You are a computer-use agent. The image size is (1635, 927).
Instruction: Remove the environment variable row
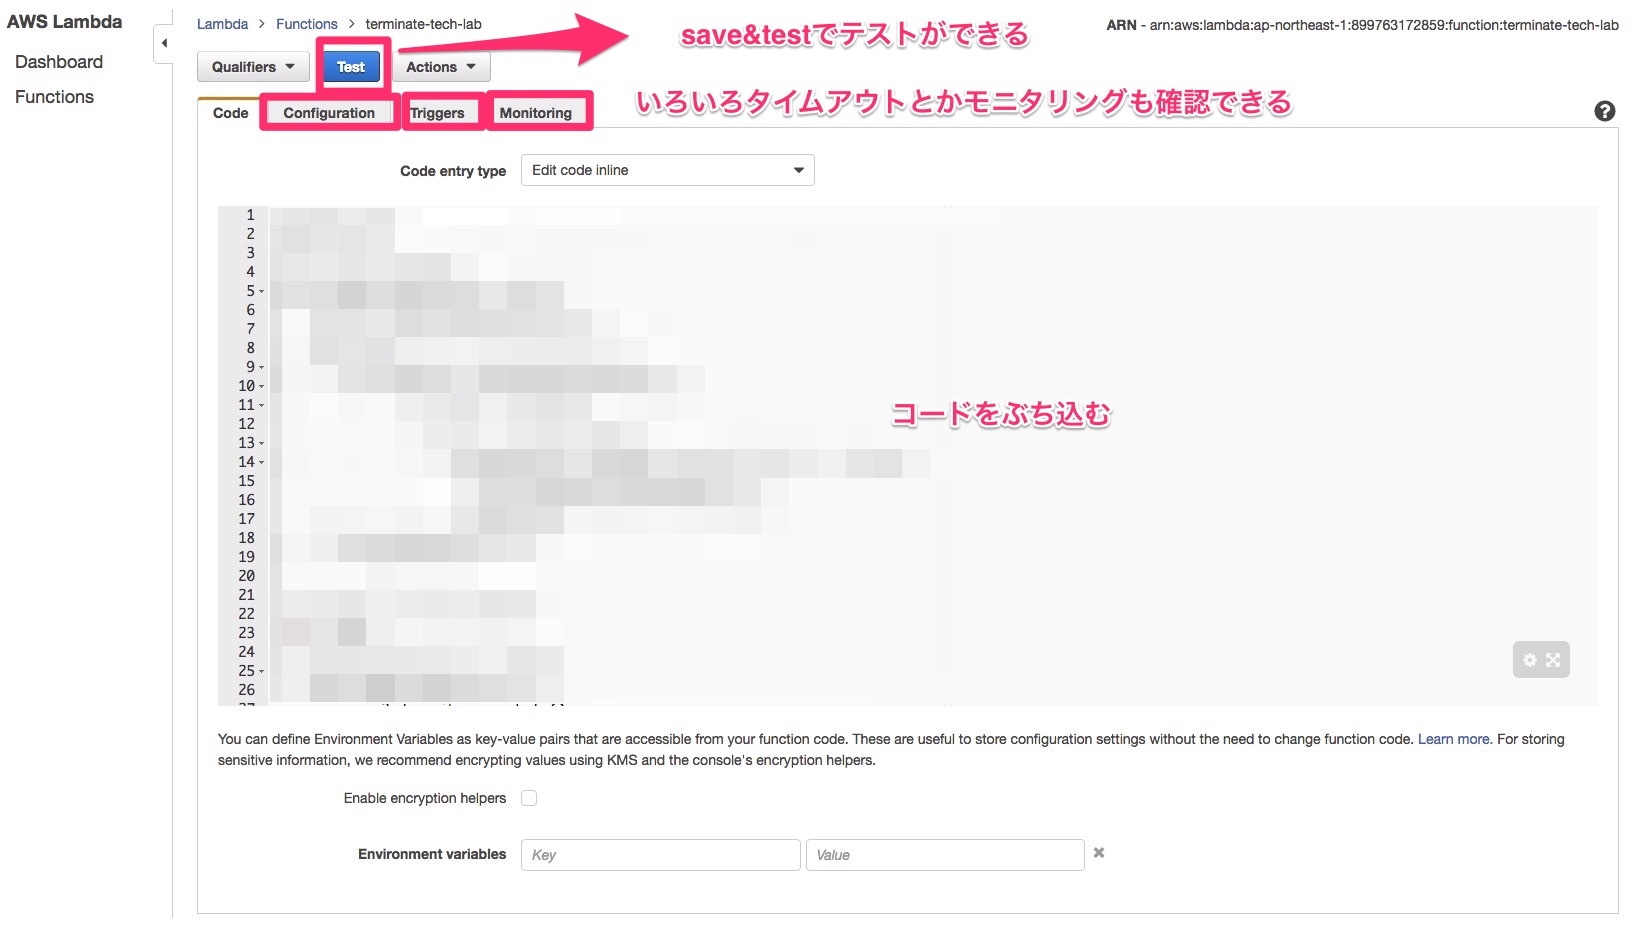(1099, 853)
